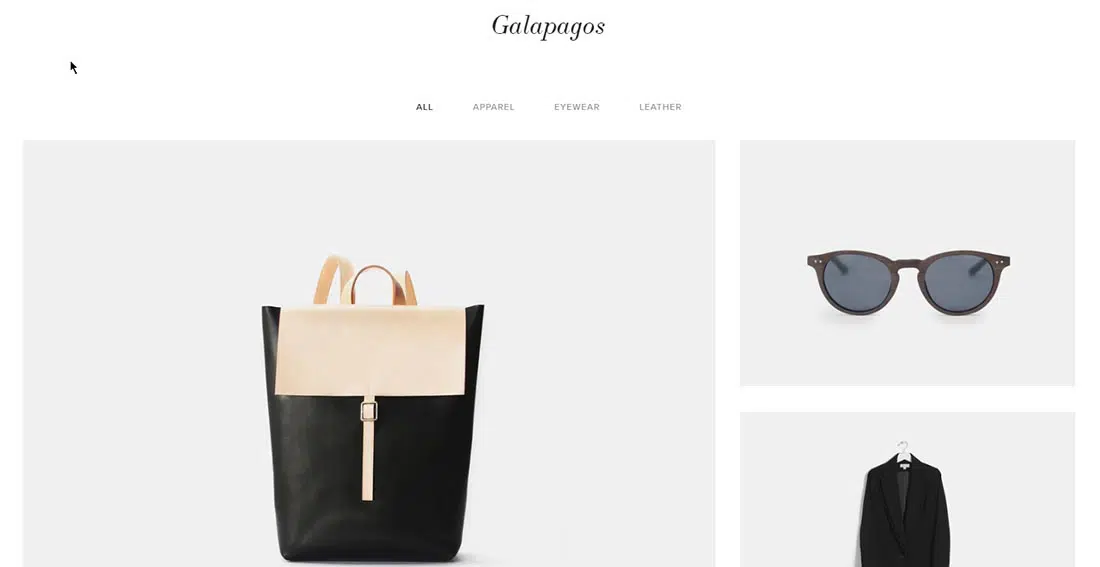Click the sunglasses nose bridge
Image resolution: width=1100 pixels, height=567 pixels.
[x=908, y=266]
